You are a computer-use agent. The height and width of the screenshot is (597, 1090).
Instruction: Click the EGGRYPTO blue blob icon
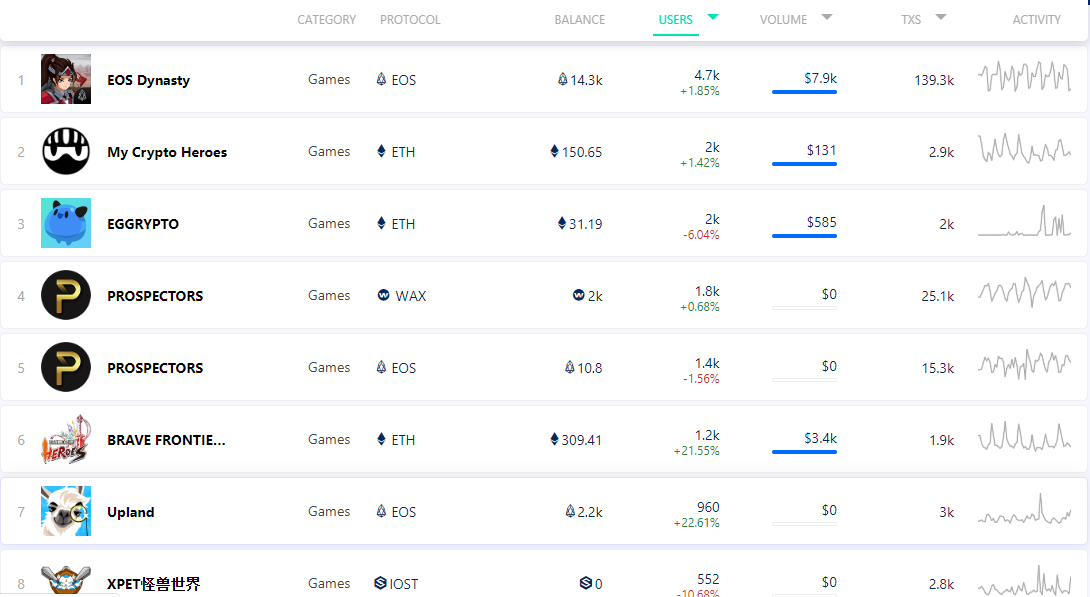(x=66, y=223)
